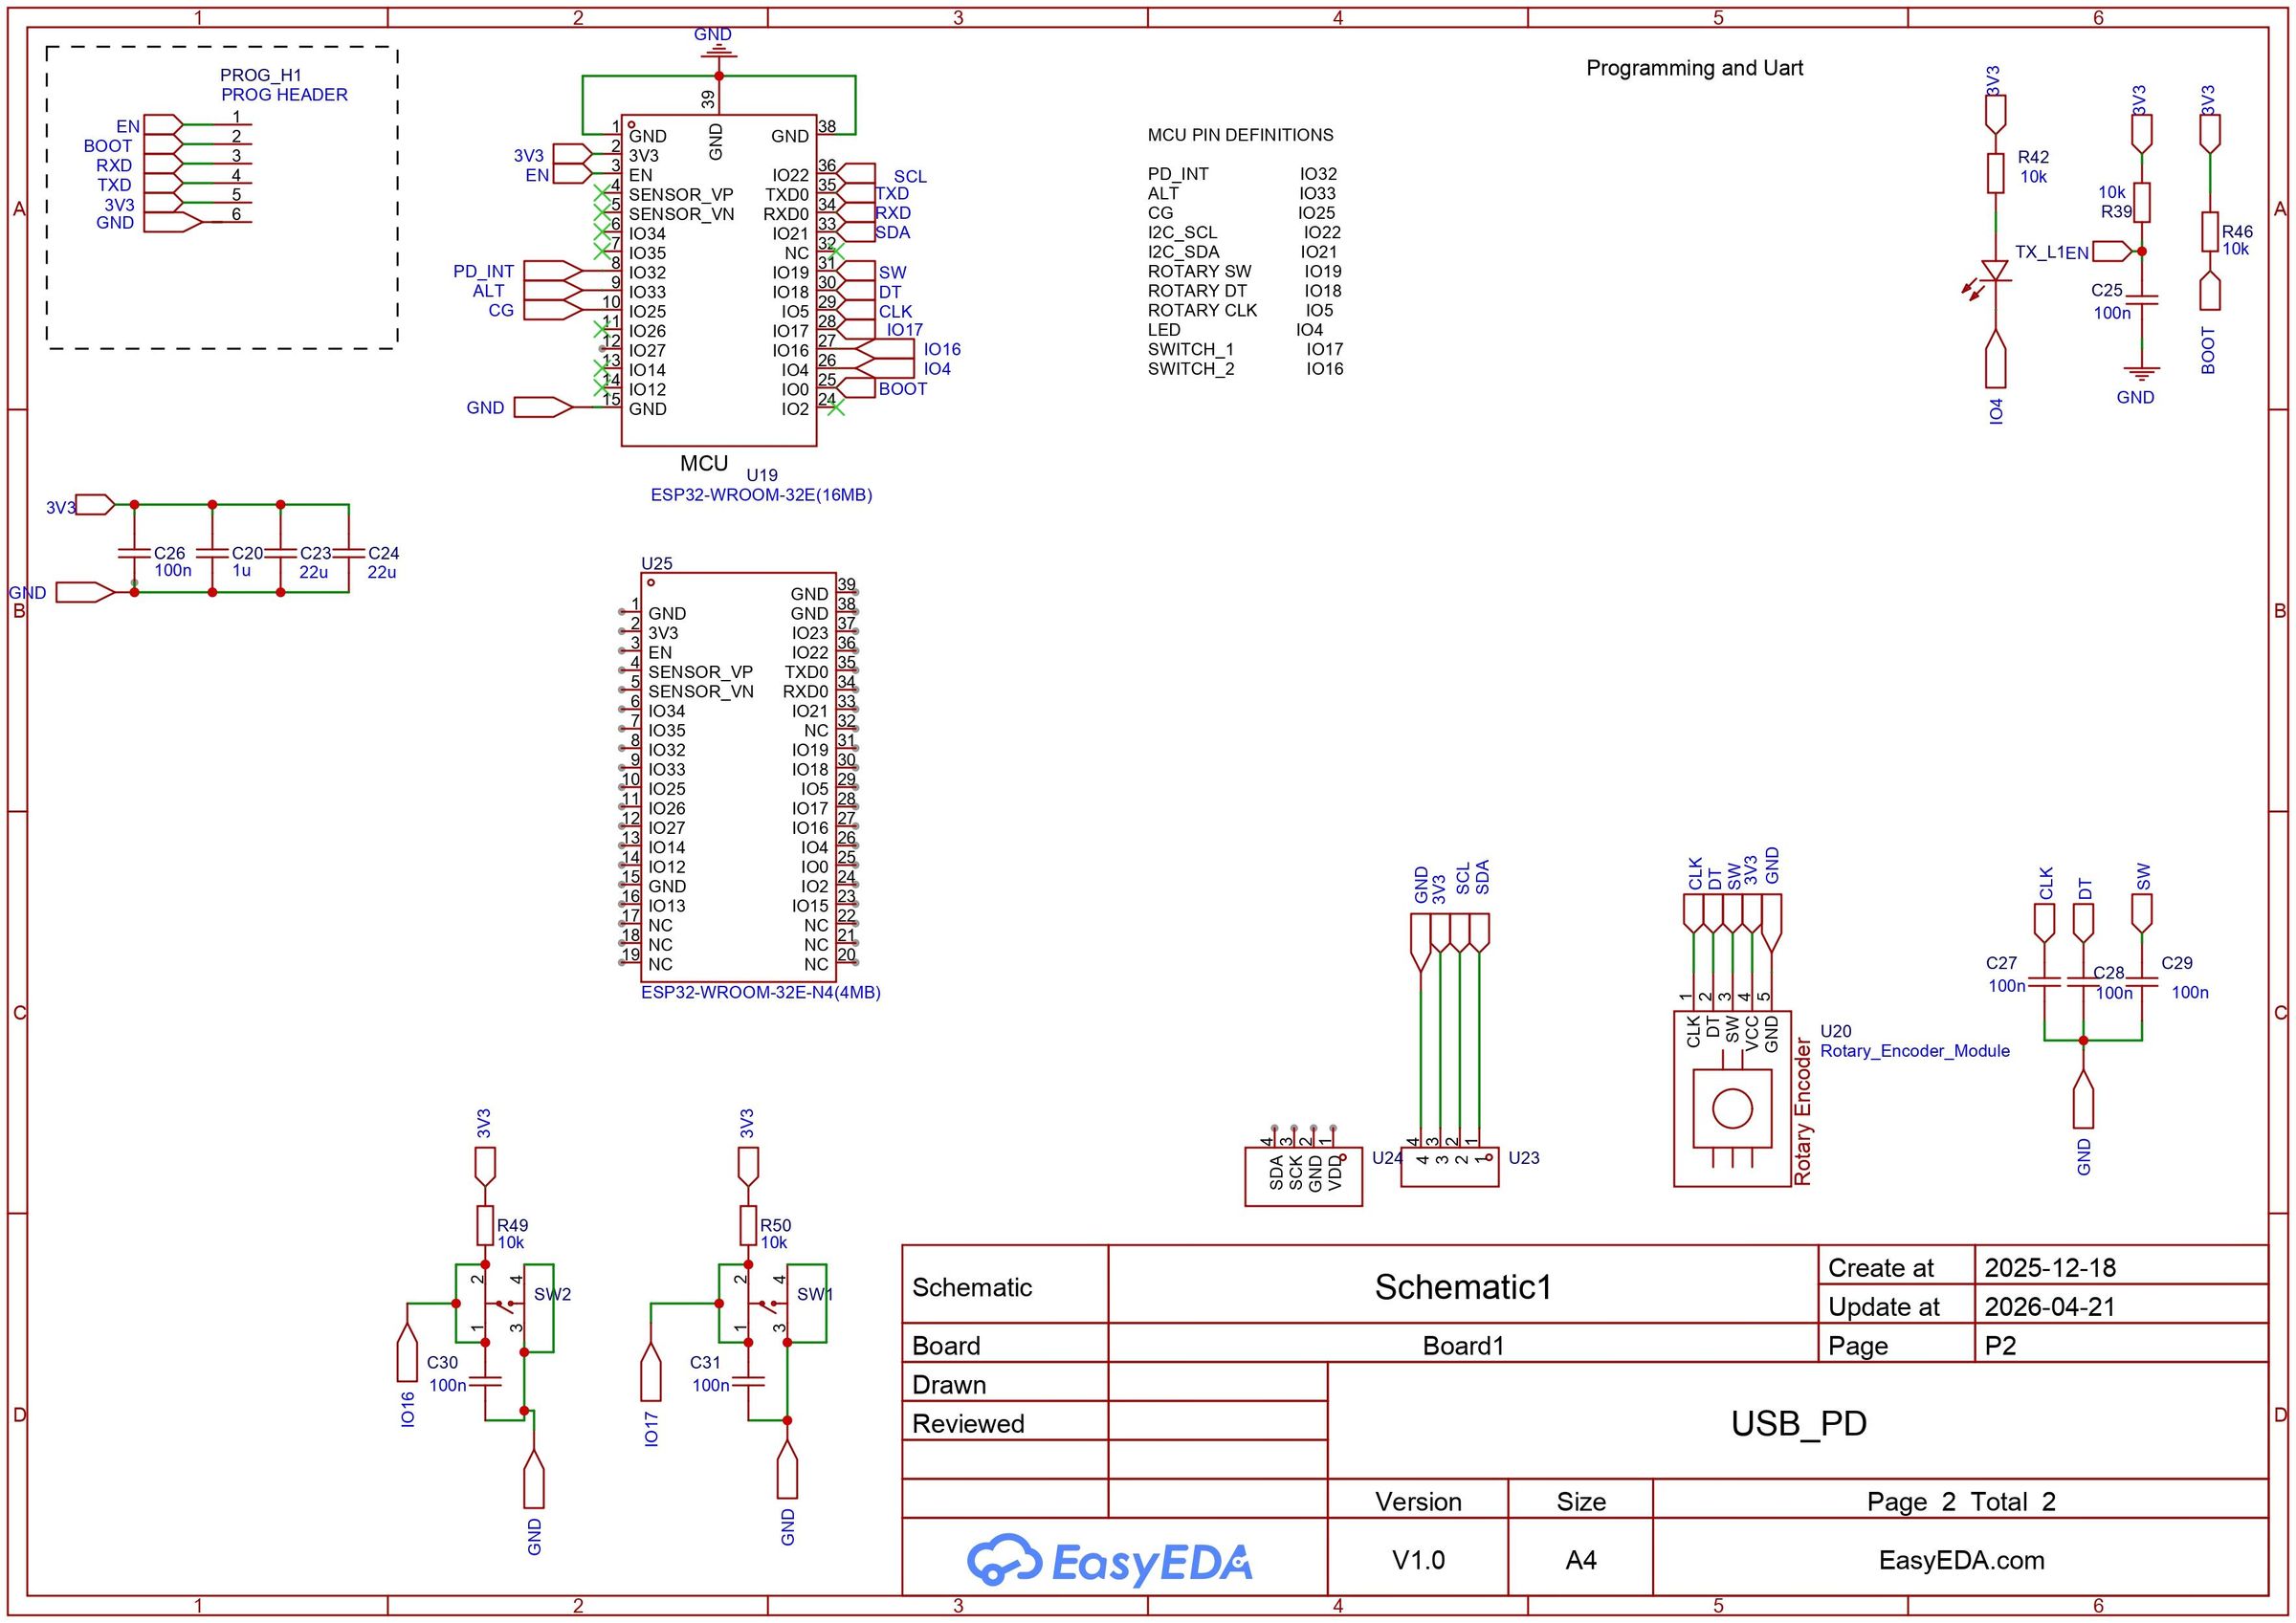Select the U25 ESP32-WROOM-32E-N4 module symbol
The image size is (2296, 1623).
pos(738,778)
